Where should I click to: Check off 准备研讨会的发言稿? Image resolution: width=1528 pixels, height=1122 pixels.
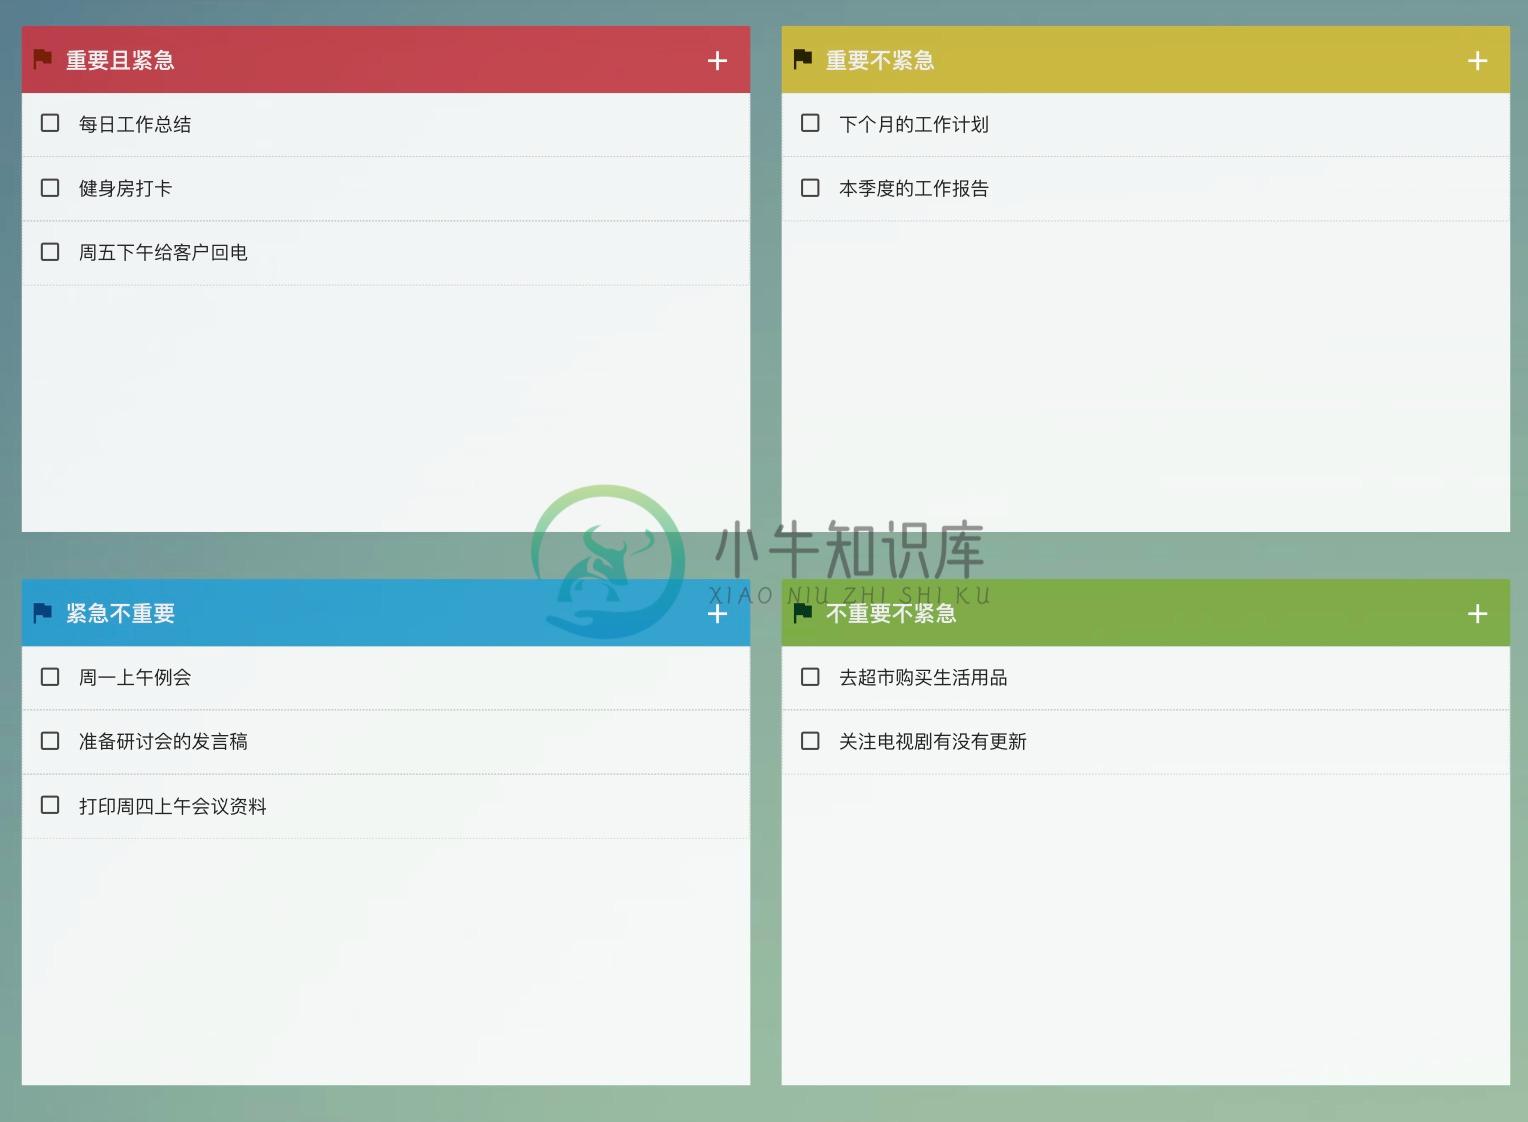[x=50, y=740]
